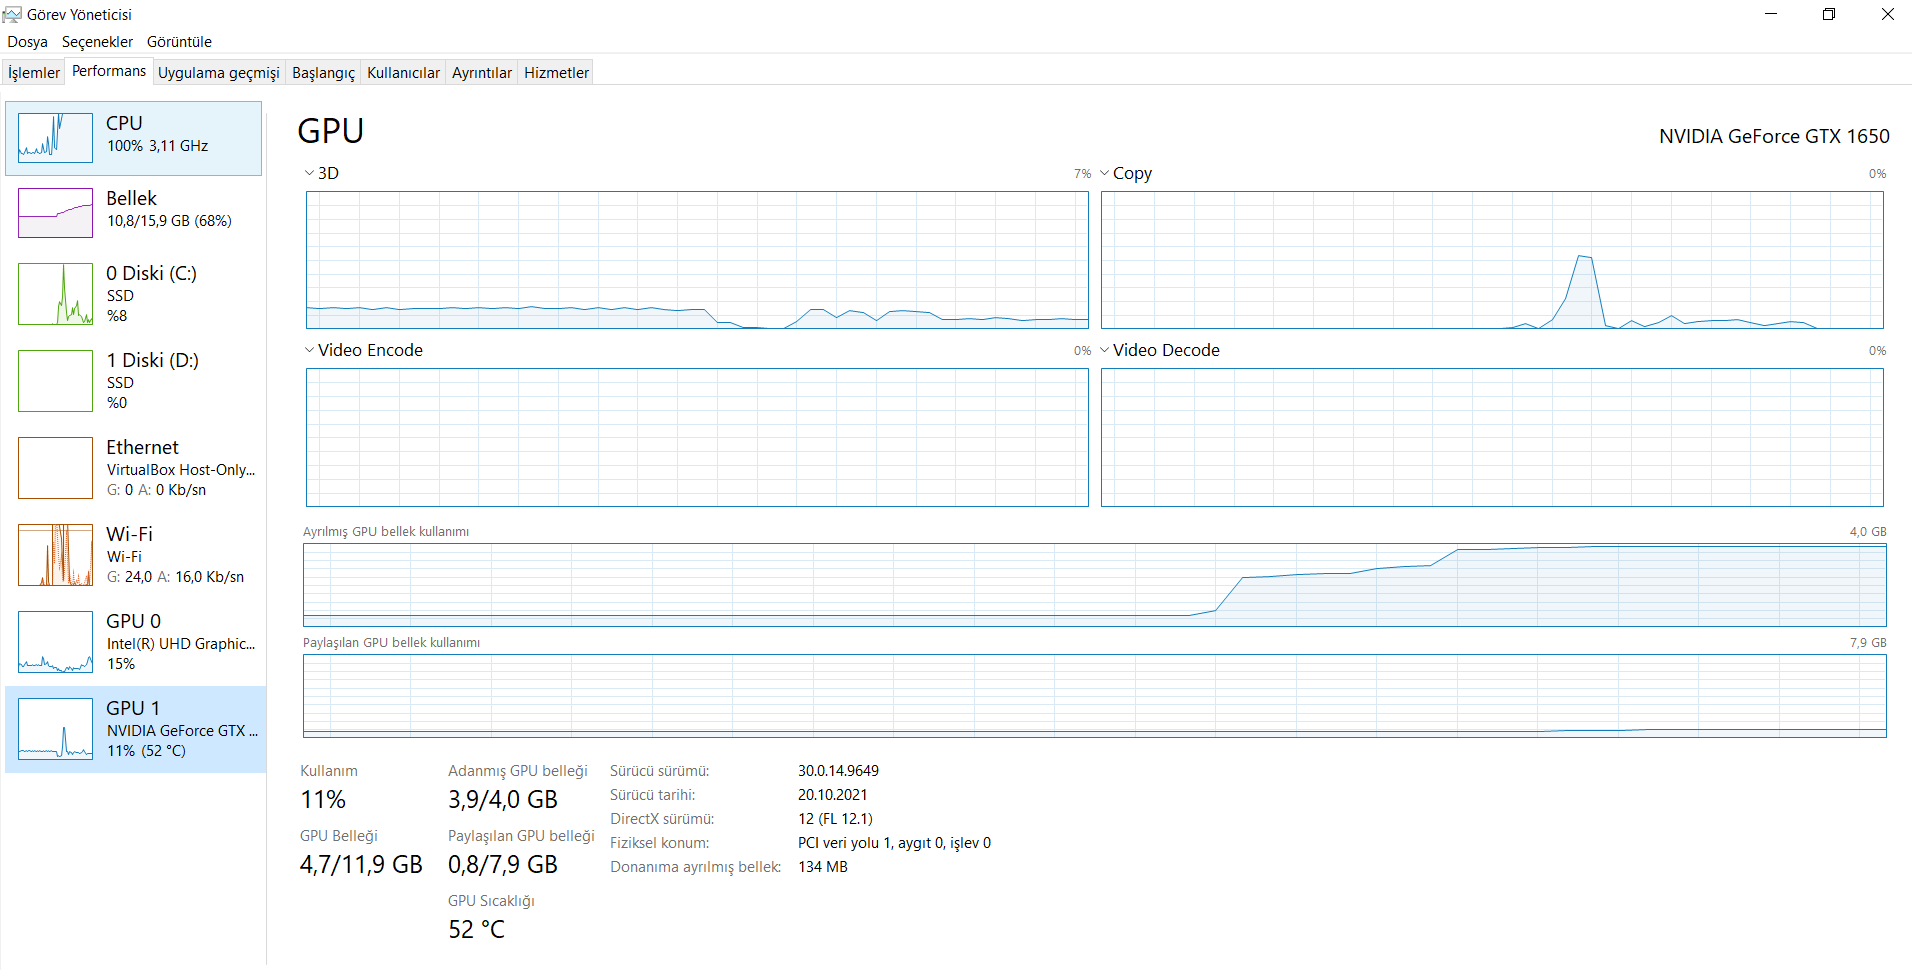1912x977 pixels.
Task: Open the Video Decode engine dropdown
Action: click(x=1105, y=350)
